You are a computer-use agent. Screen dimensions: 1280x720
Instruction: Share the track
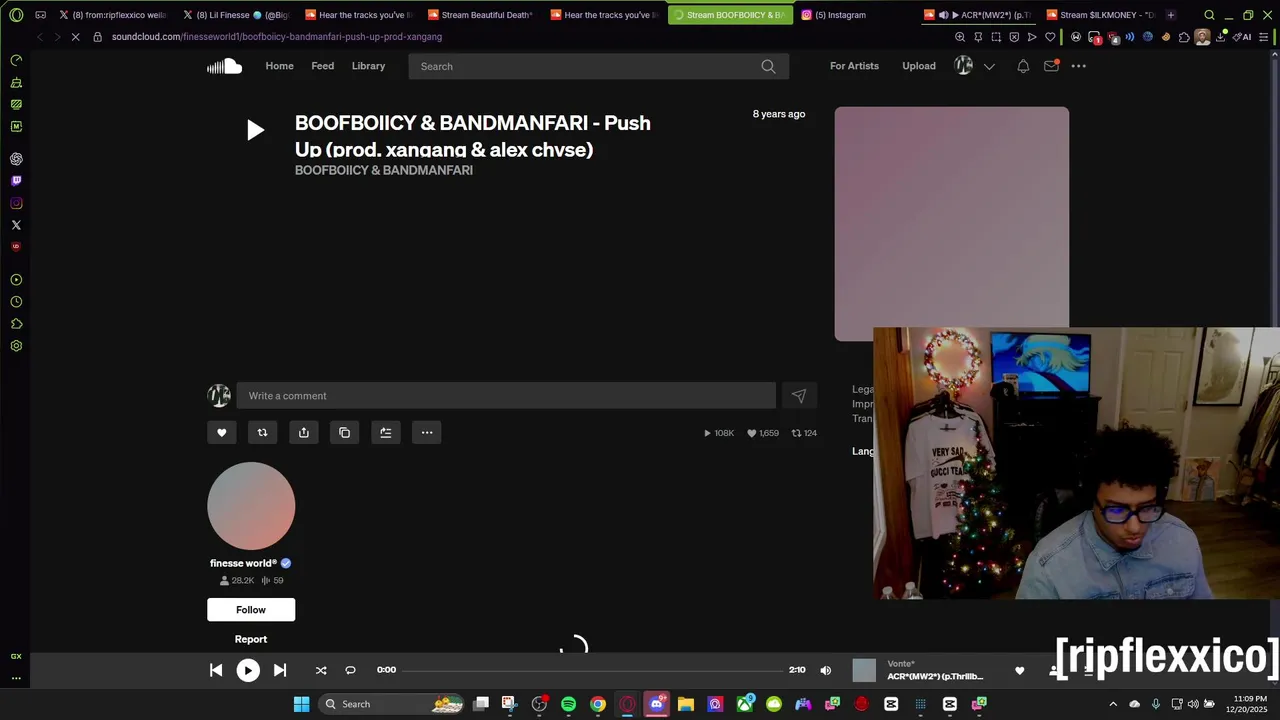click(x=304, y=433)
